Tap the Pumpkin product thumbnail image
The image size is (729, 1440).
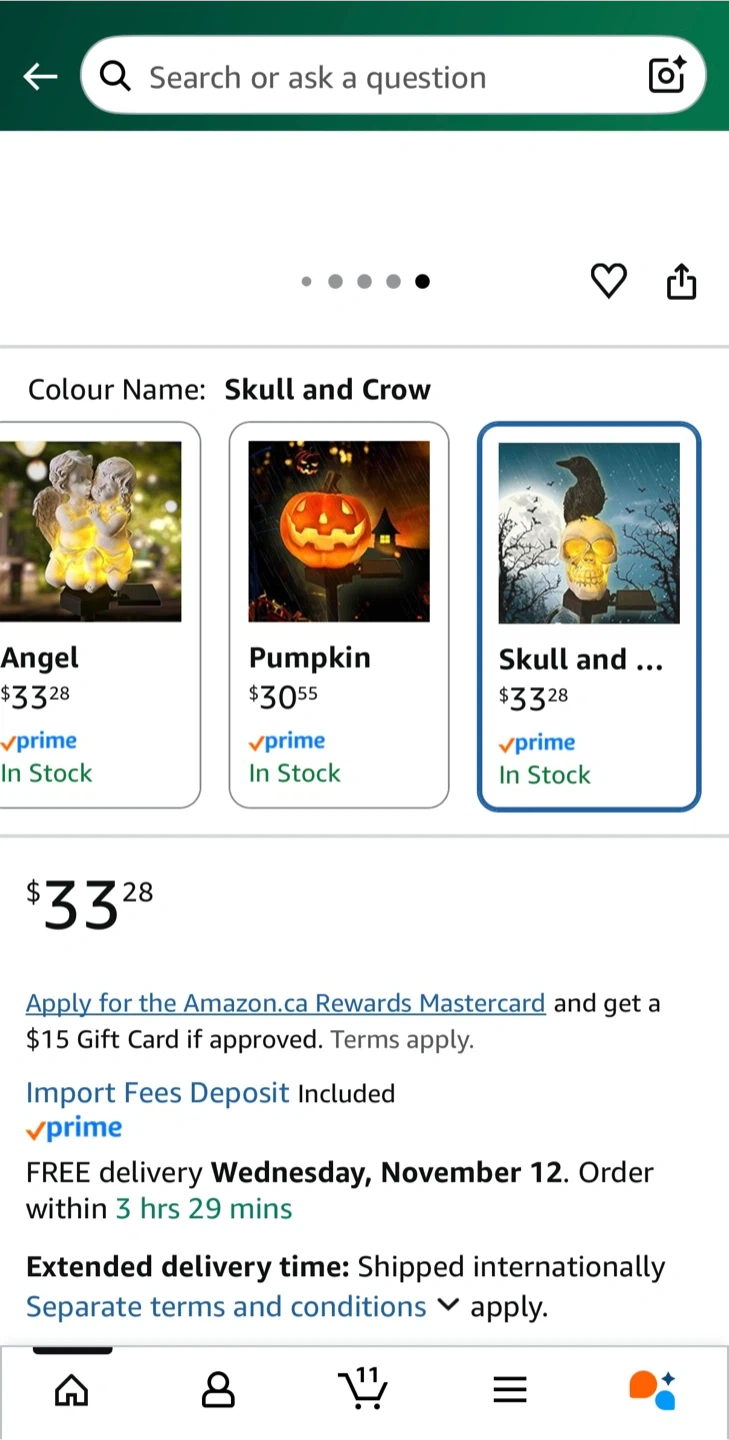click(x=339, y=531)
